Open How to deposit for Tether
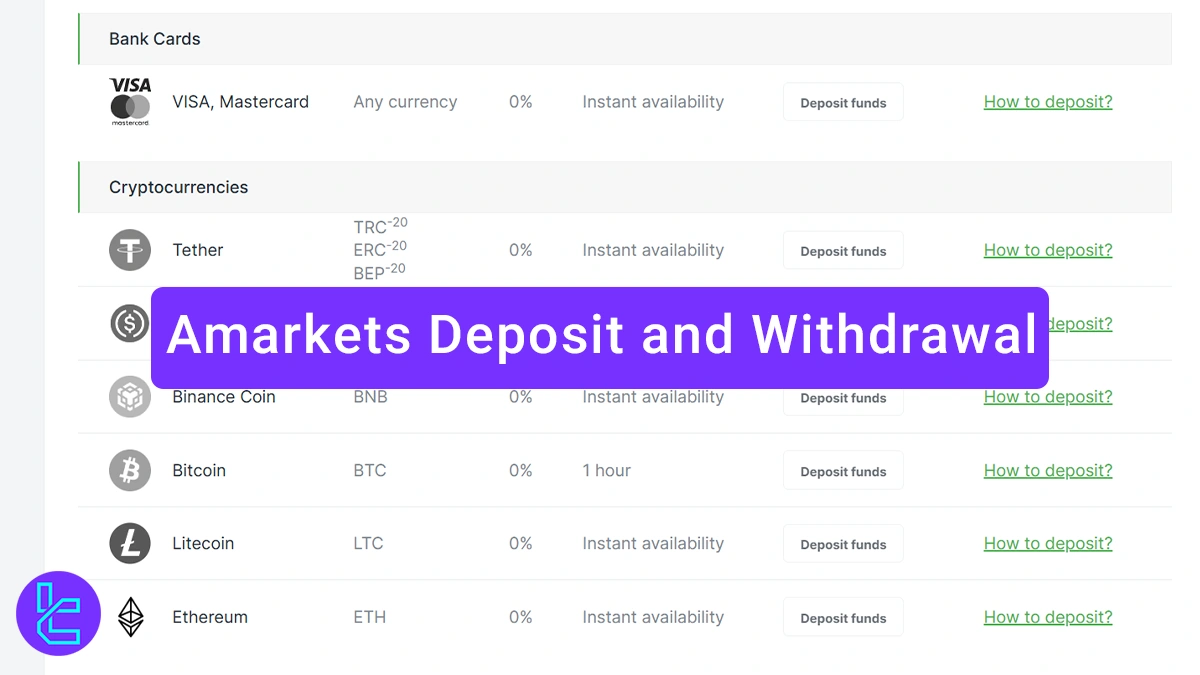The width and height of the screenshot is (1200, 675). 1048,250
